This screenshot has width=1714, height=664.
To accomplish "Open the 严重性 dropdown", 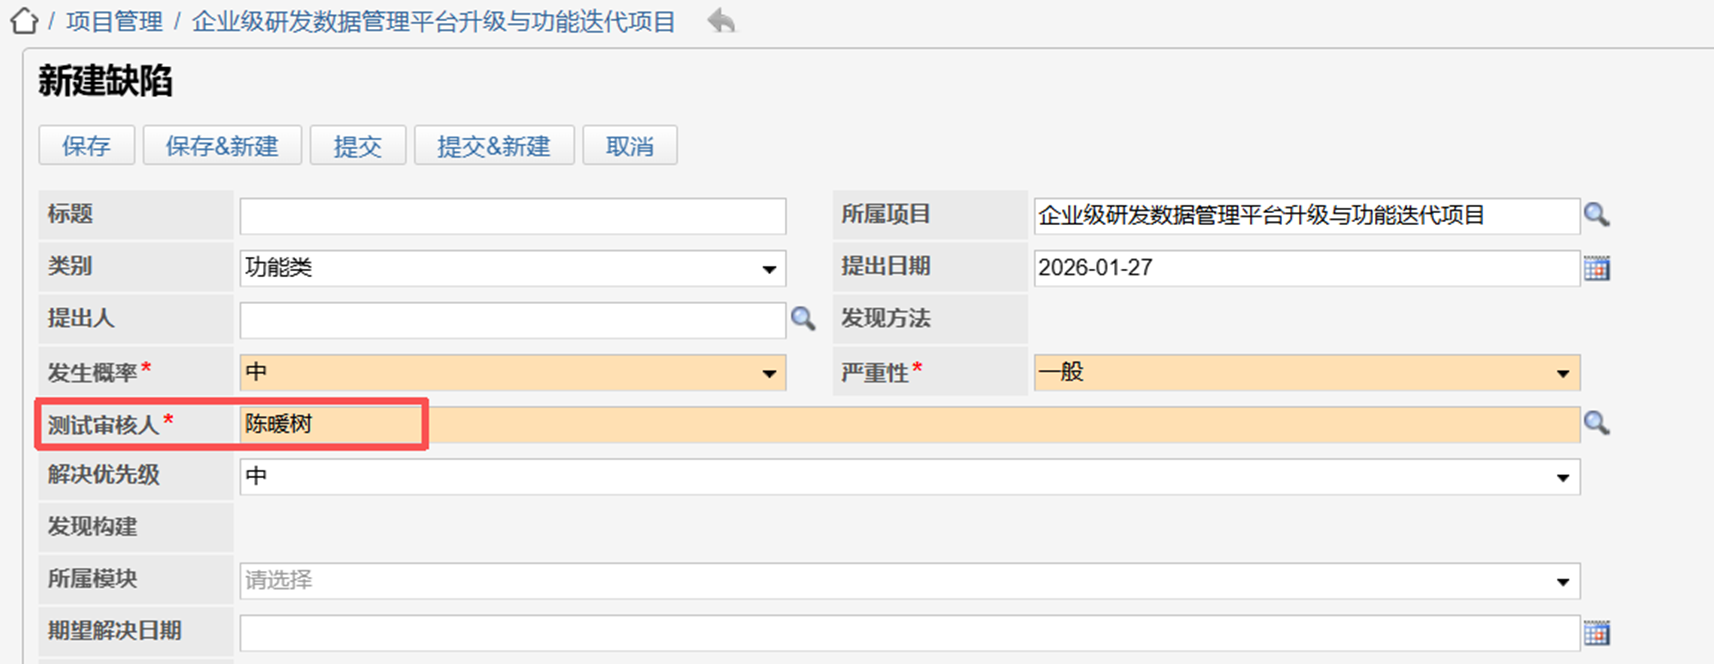I will pos(1562,373).
